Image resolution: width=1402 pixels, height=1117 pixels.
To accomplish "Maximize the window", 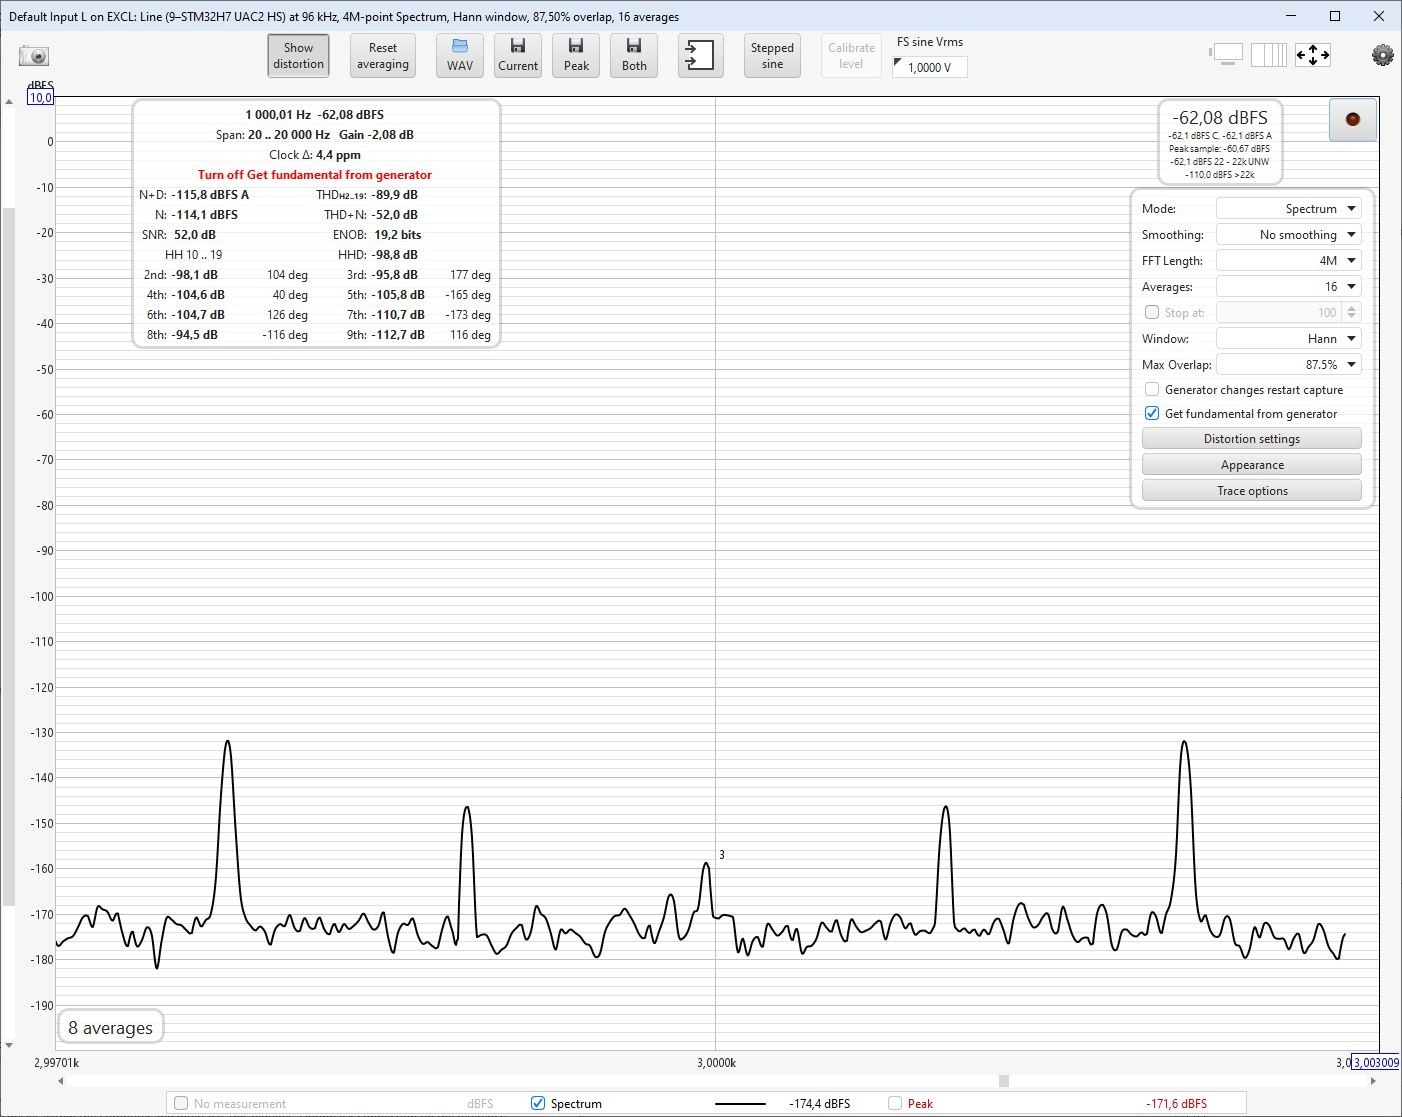I will coord(1335,16).
